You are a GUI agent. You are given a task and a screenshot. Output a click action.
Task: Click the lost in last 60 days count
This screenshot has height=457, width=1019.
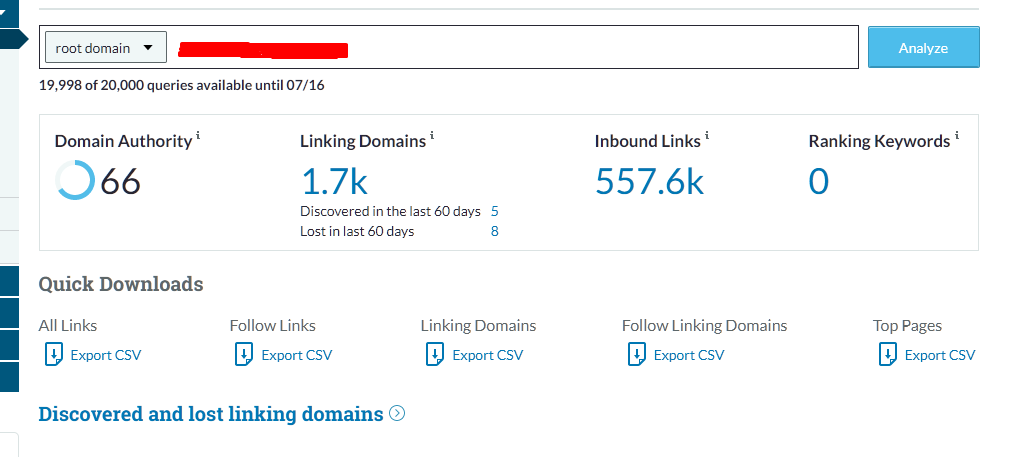(x=495, y=231)
